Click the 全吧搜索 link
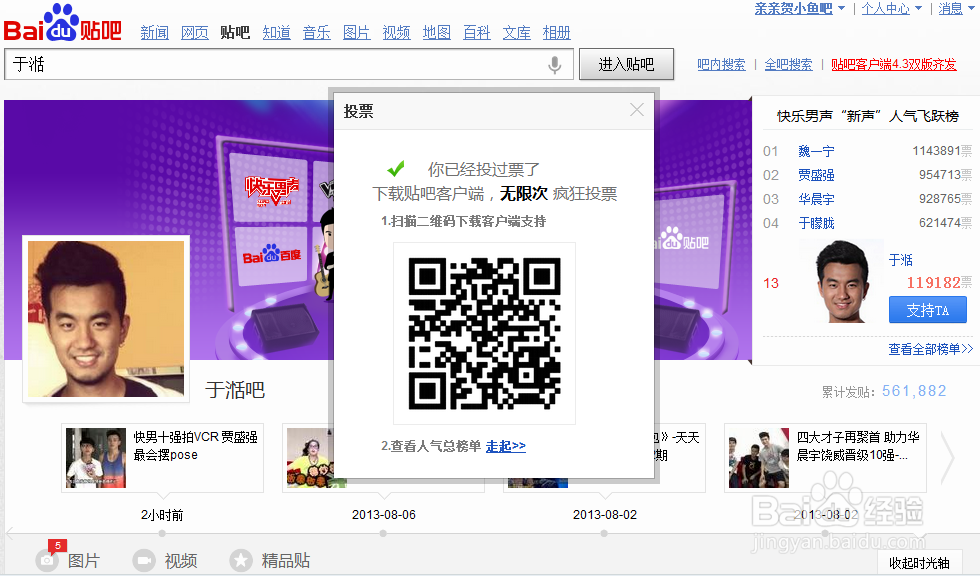Image resolution: width=980 pixels, height=576 pixels. coord(789,64)
